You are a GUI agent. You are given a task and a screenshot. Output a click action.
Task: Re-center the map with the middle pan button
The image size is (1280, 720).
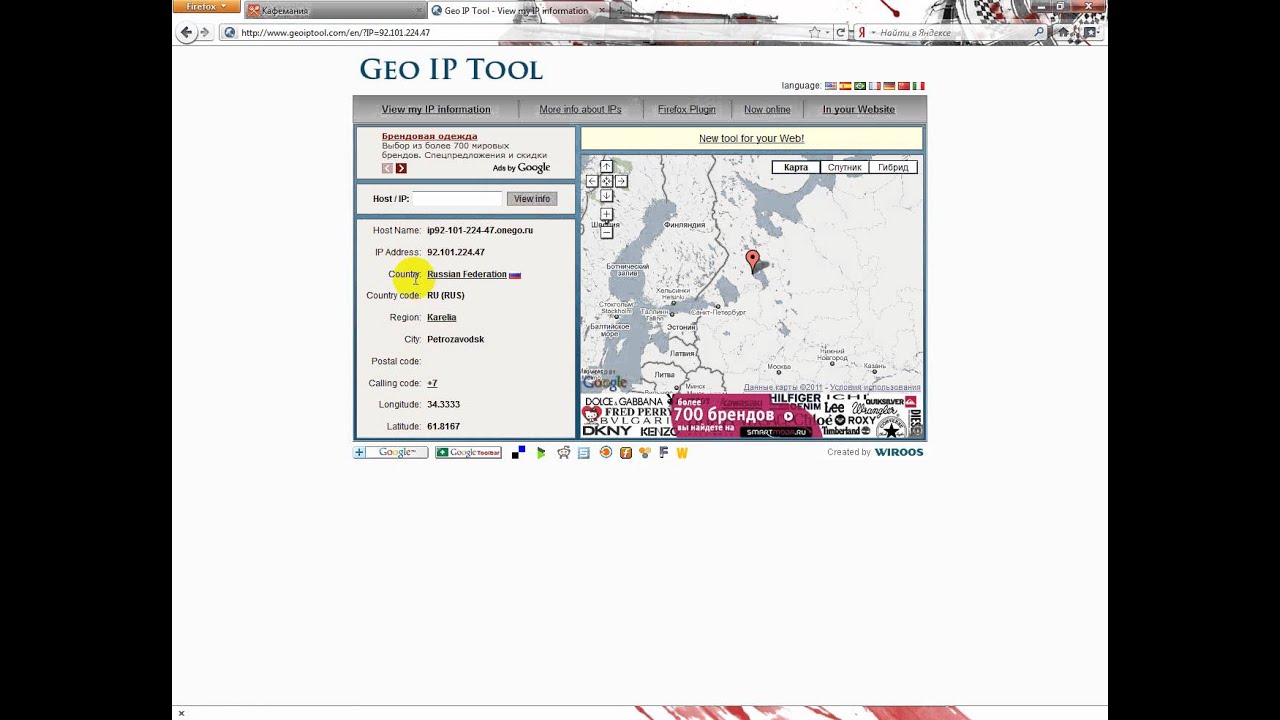(606, 181)
